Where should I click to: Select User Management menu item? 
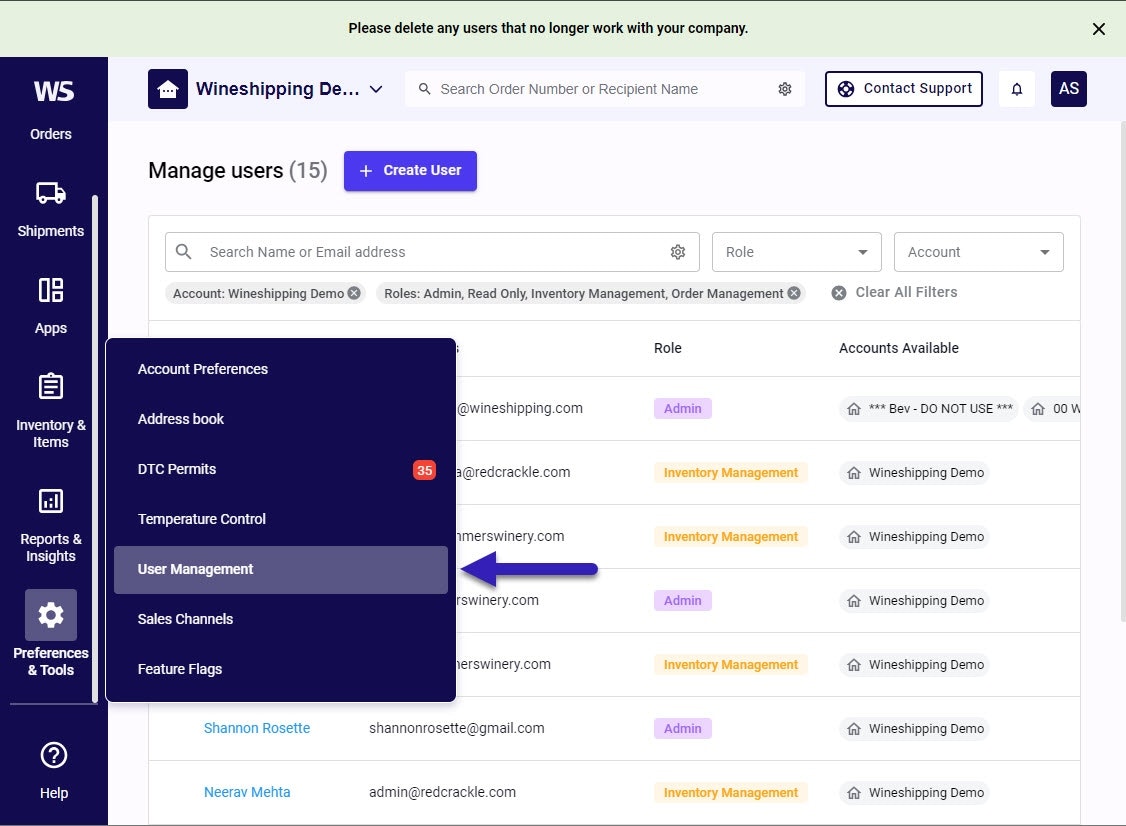pyautogui.click(x=281, y=569)
